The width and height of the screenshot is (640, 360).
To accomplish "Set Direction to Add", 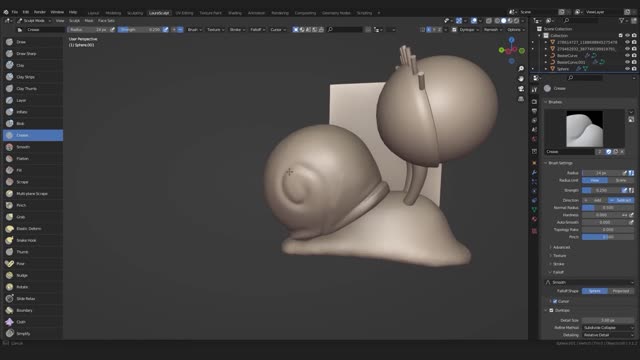I will pos(595,200).
